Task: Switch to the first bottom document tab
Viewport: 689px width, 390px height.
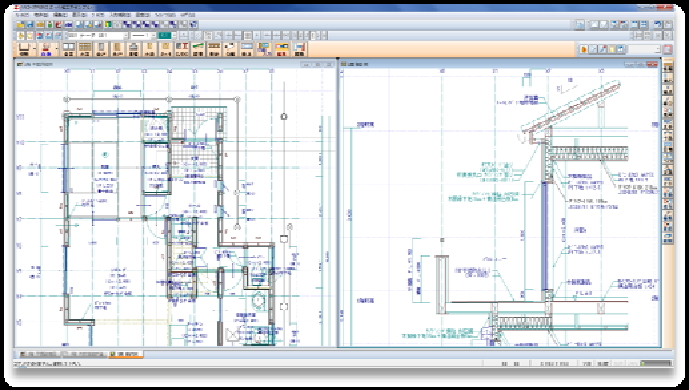Action: pyautogui.click(x=39, y=354)
